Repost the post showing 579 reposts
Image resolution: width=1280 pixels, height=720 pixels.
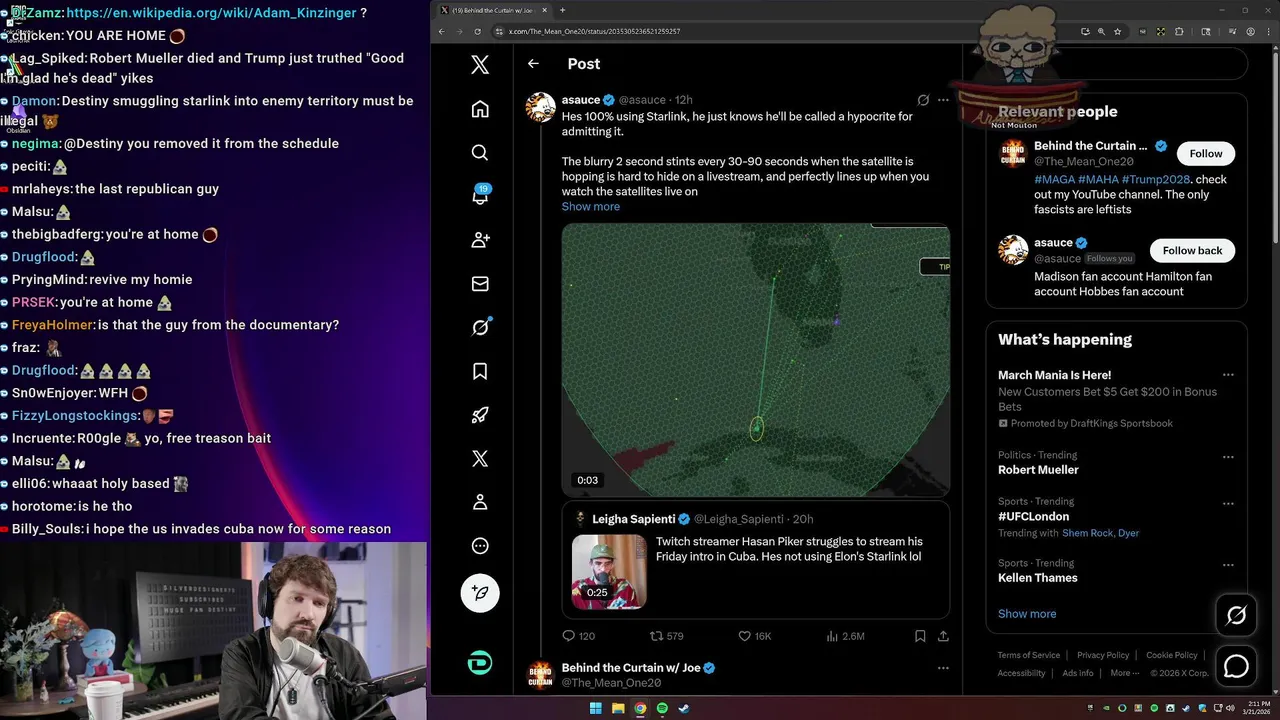(667, 636)
